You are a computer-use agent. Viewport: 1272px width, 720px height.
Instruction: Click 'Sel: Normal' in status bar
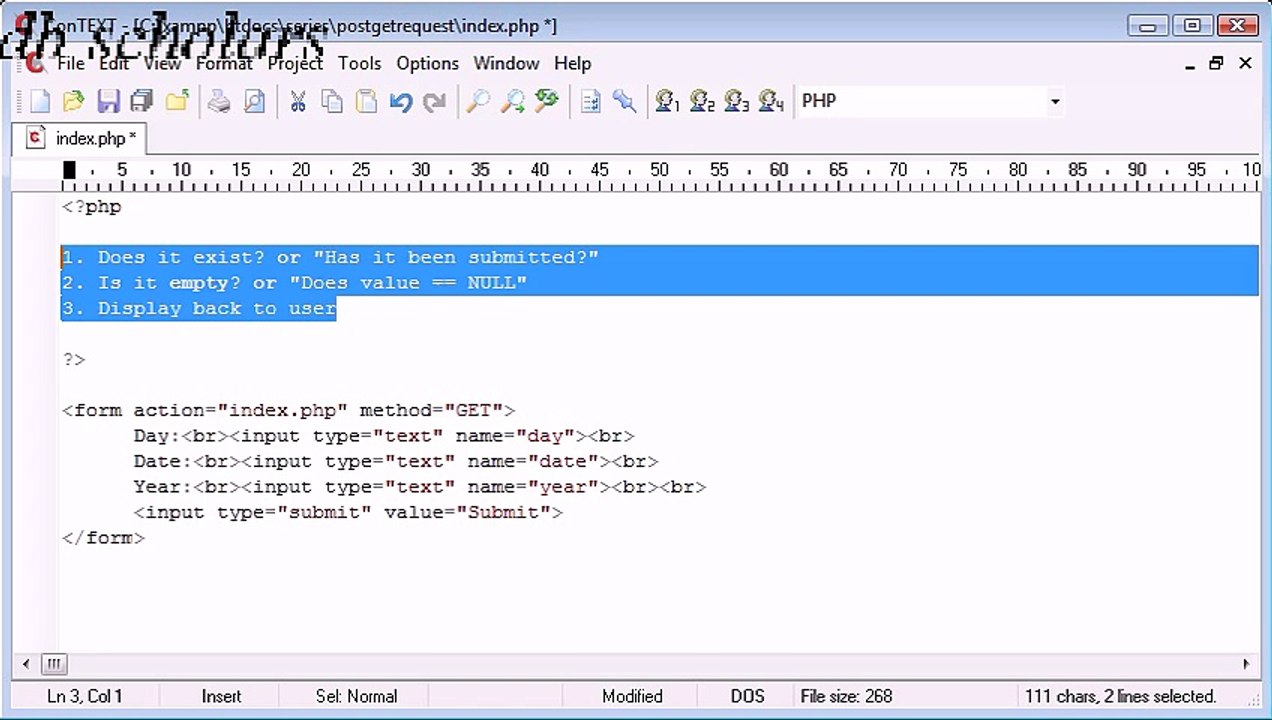(356, 696)
